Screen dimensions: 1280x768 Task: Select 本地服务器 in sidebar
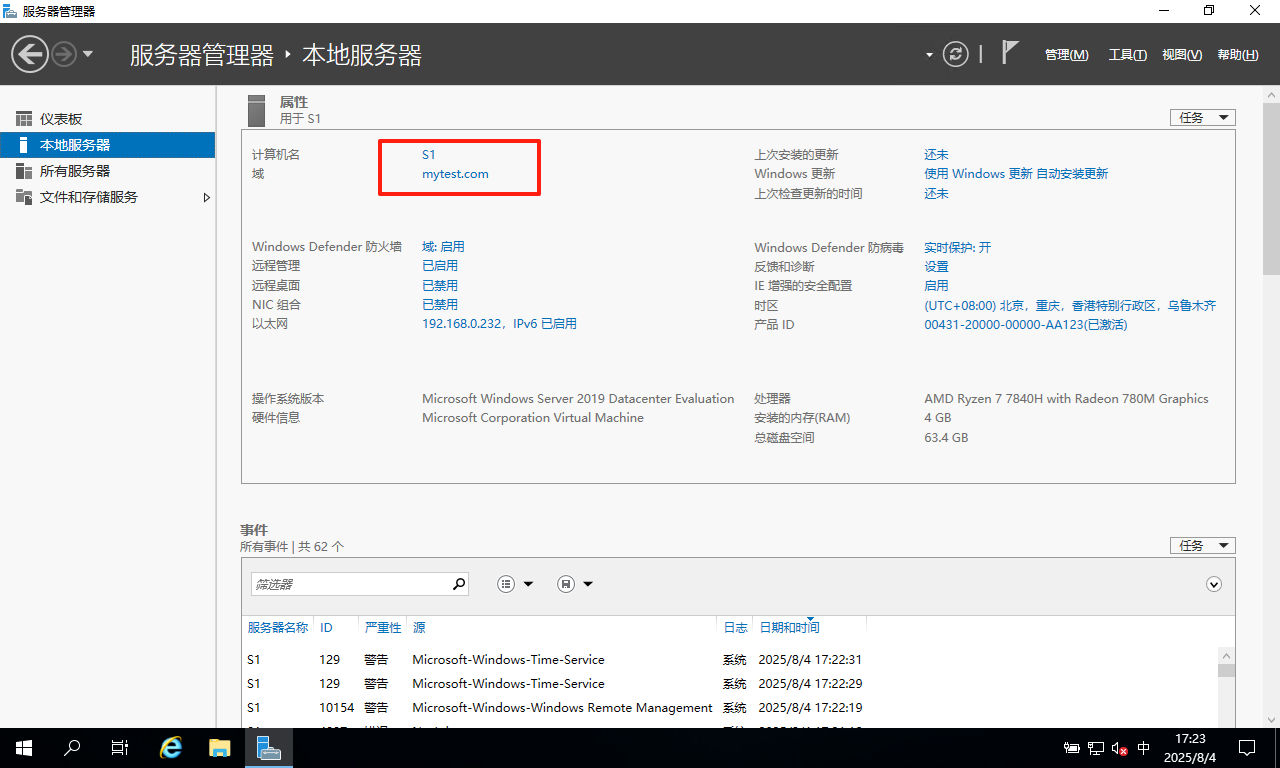point(107,145)
